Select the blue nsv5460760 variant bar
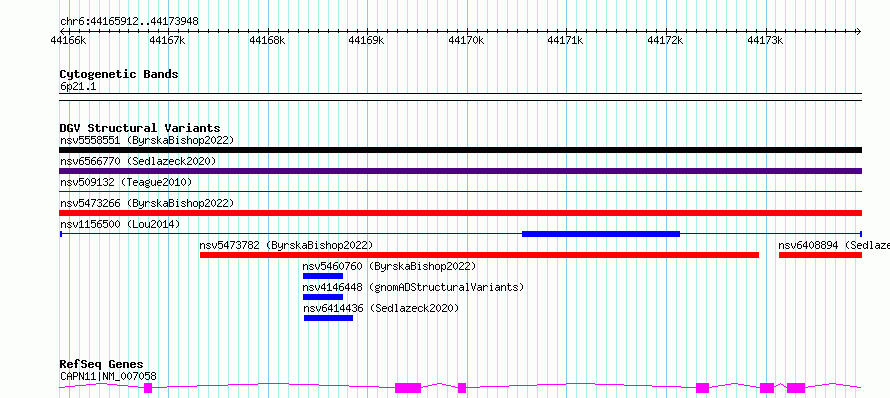This screenshot has height=398, width=890. [x=322, y=276]
